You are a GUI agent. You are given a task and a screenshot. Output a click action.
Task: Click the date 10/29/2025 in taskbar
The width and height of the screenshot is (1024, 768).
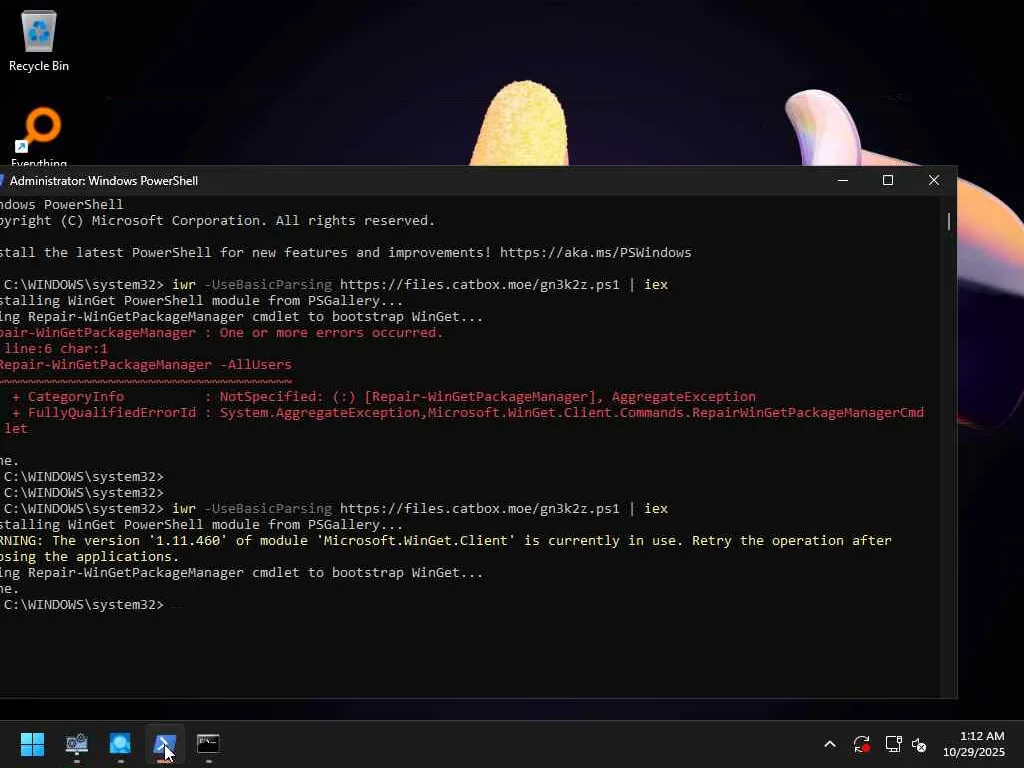pyautogui.click(x=974, y=752)
